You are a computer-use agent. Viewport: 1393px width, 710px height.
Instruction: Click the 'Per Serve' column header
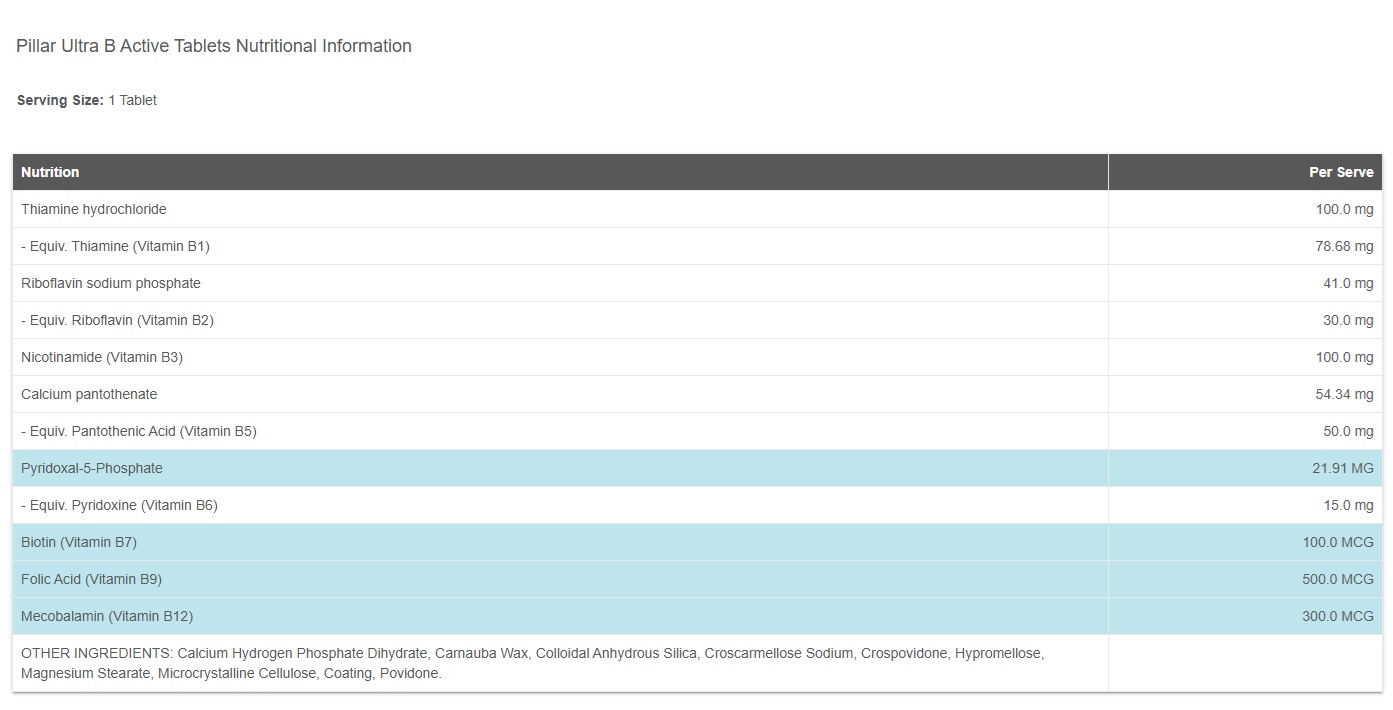(x=1341, y=172)
